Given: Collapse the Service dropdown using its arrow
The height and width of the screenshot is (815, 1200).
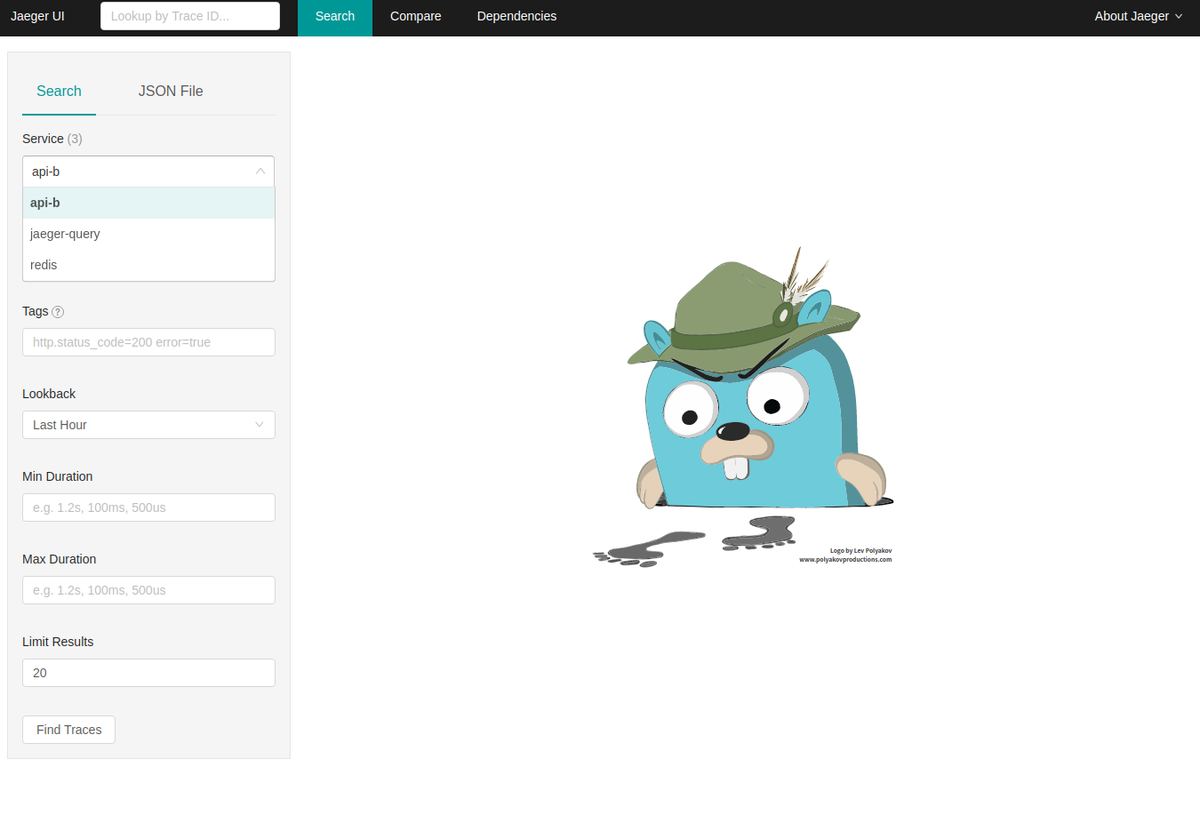Looking at the screenshot, I should click(260, 171).
